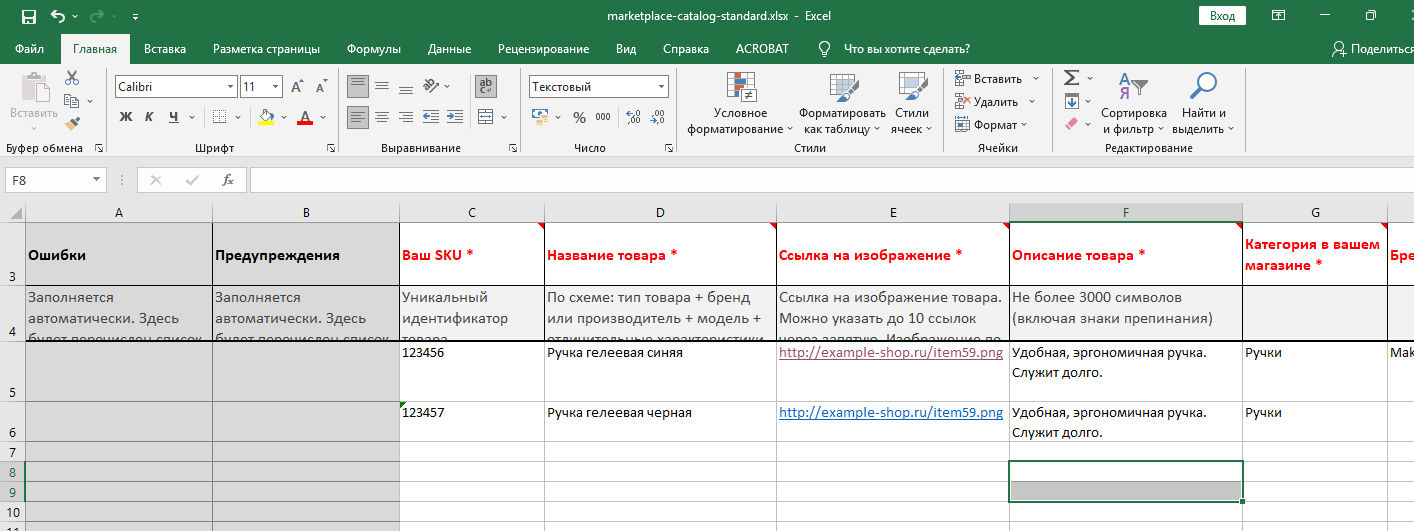The height and width of the screenshot is (531, 1414).
Task: Apply the yellow fill color
Action: [x=265, y=117]
